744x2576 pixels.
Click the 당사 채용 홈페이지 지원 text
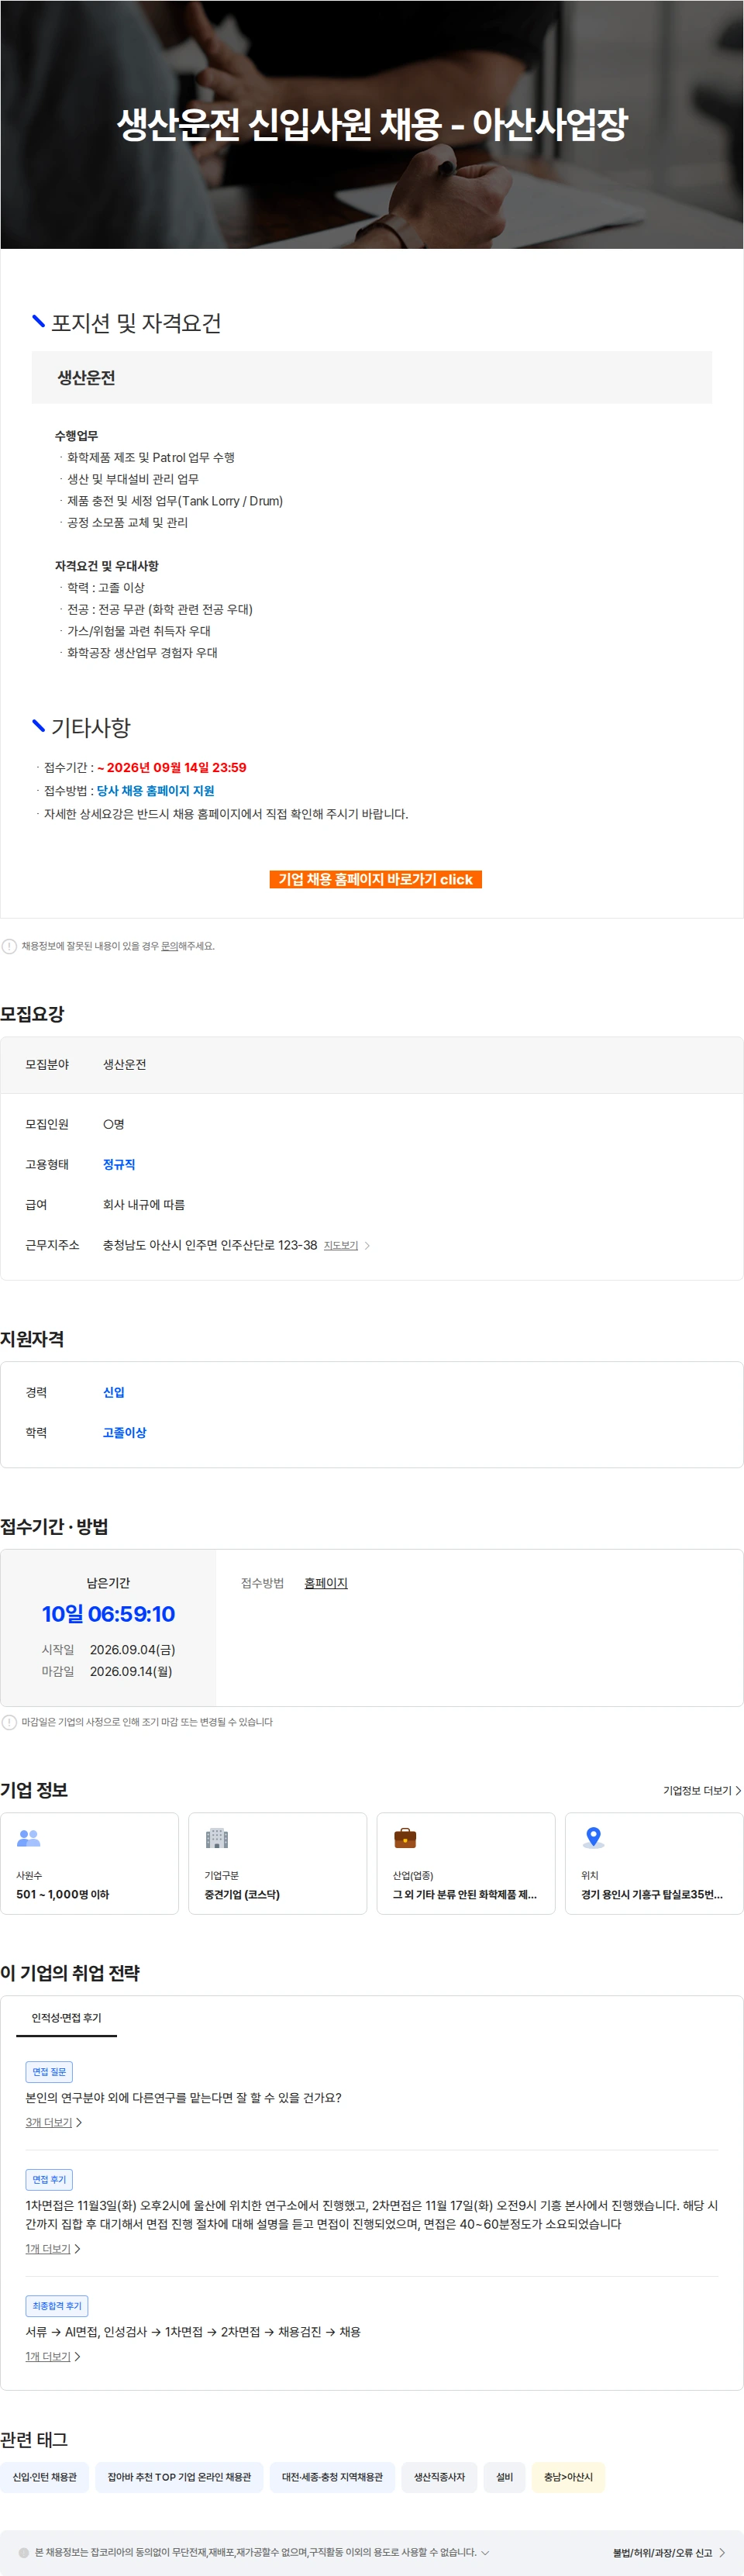[x=155, y=790]
